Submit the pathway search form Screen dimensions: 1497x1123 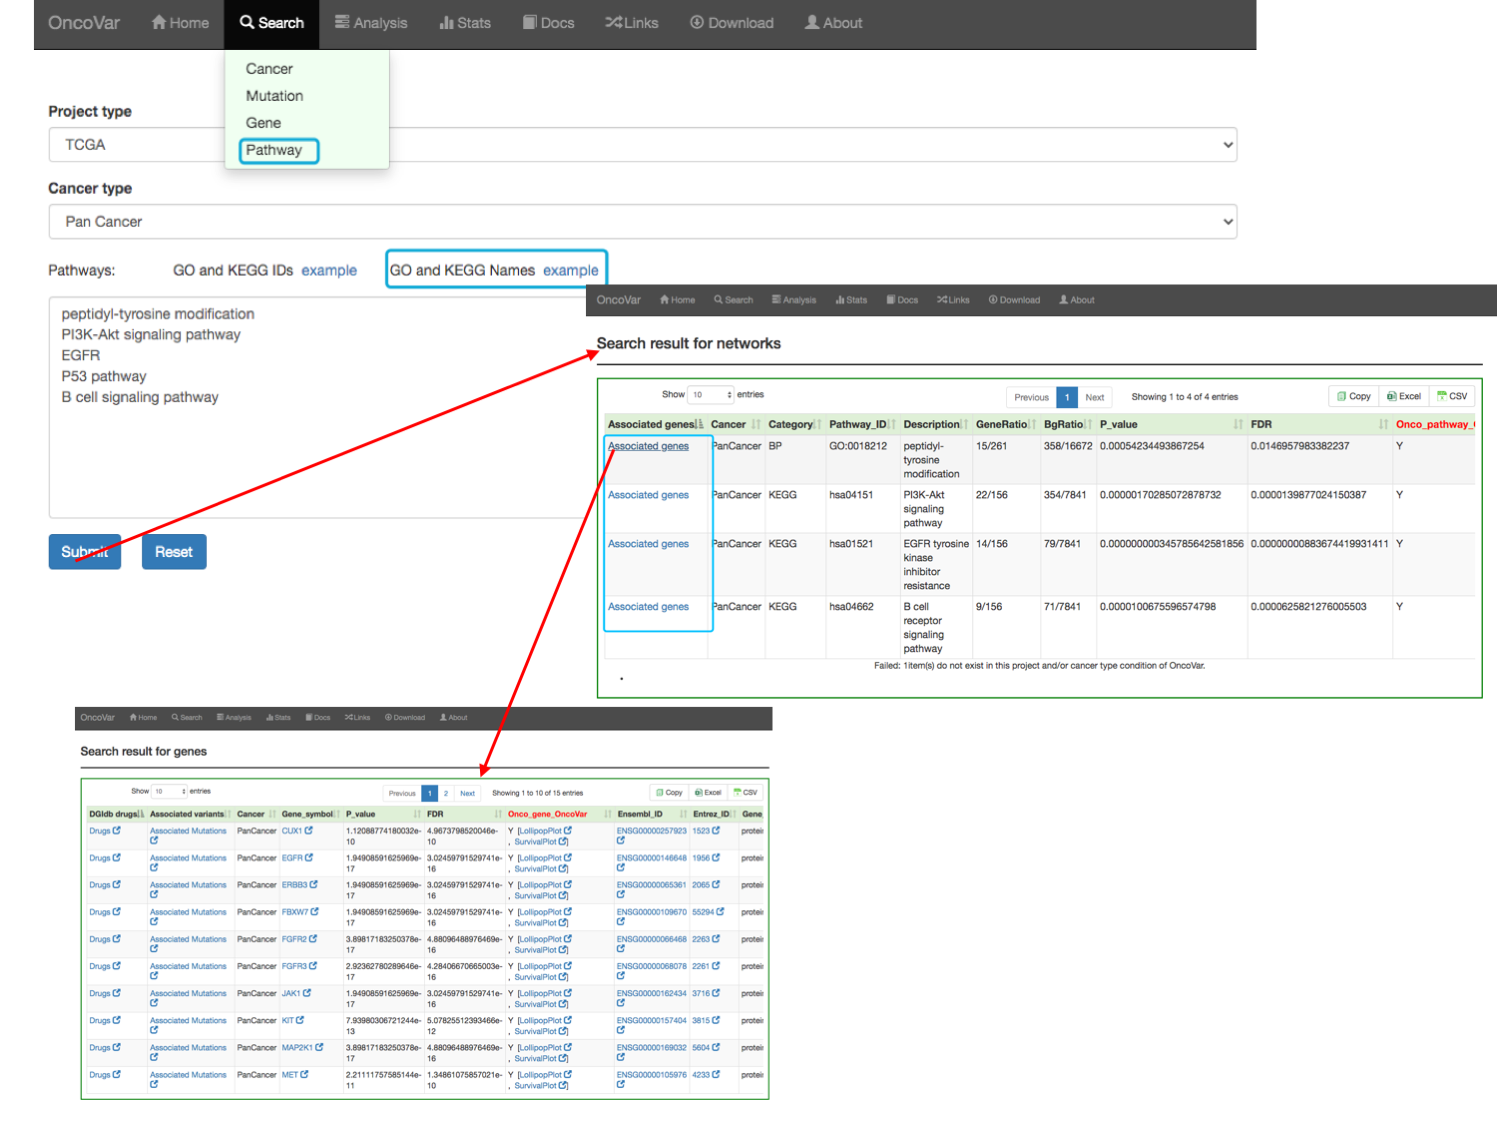(85, 552)
